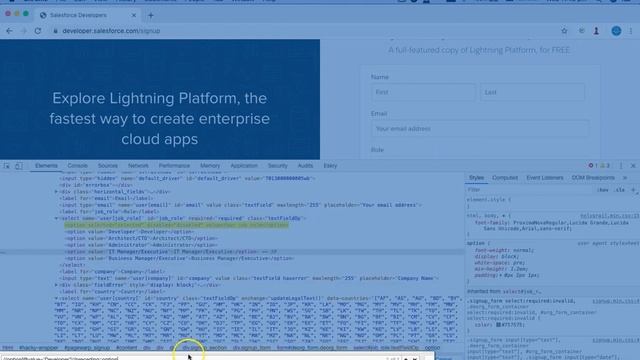Activate the DevTools element inspector icon

(7, 166)
